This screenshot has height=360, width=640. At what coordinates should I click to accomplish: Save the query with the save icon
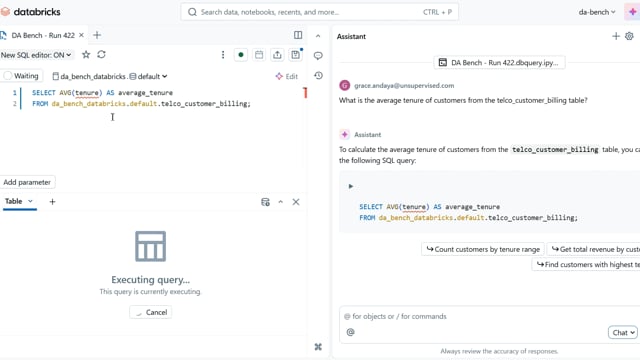296,55
